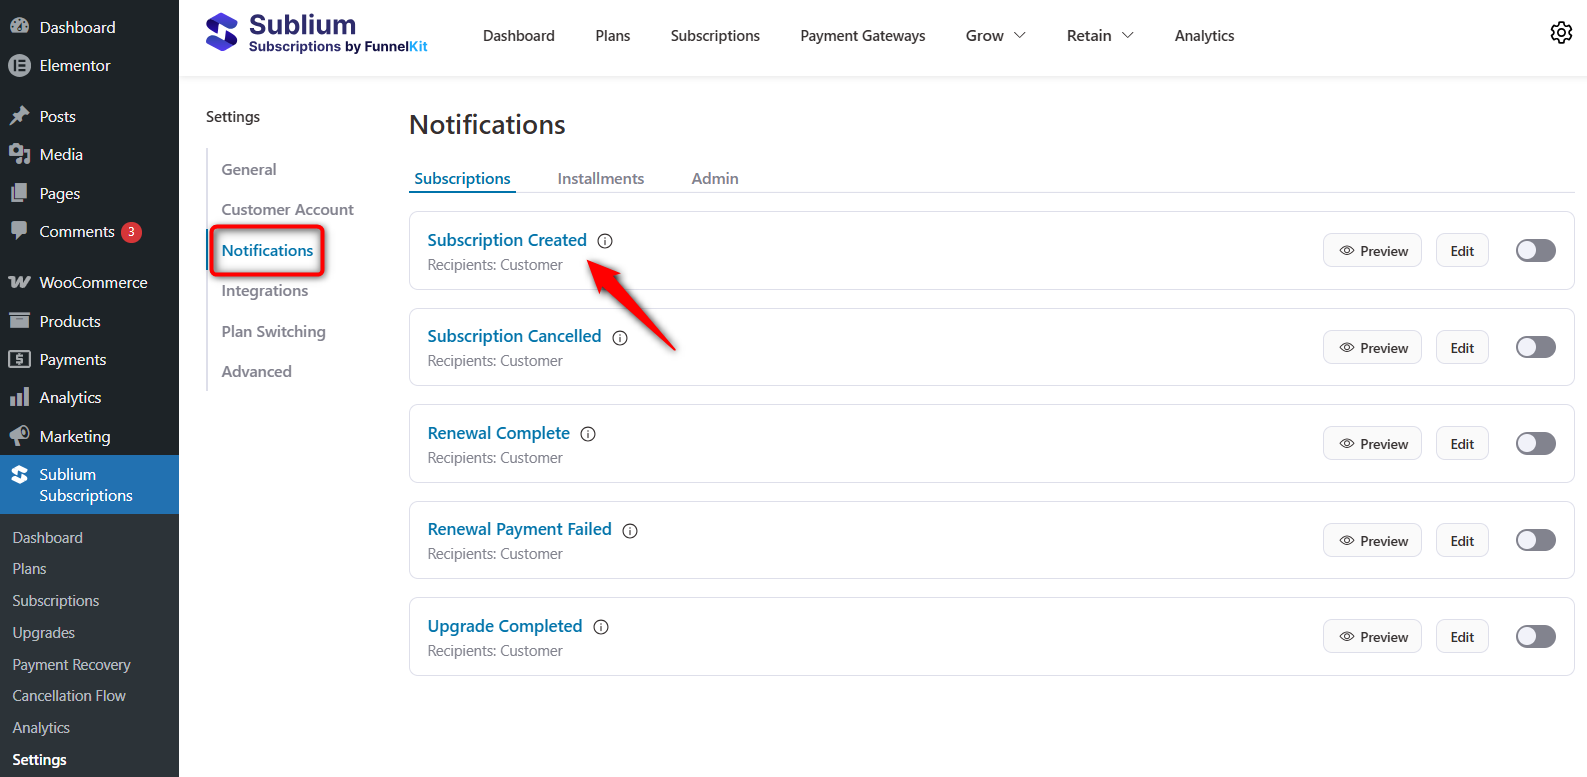Open the General settings section

(249, 170)
